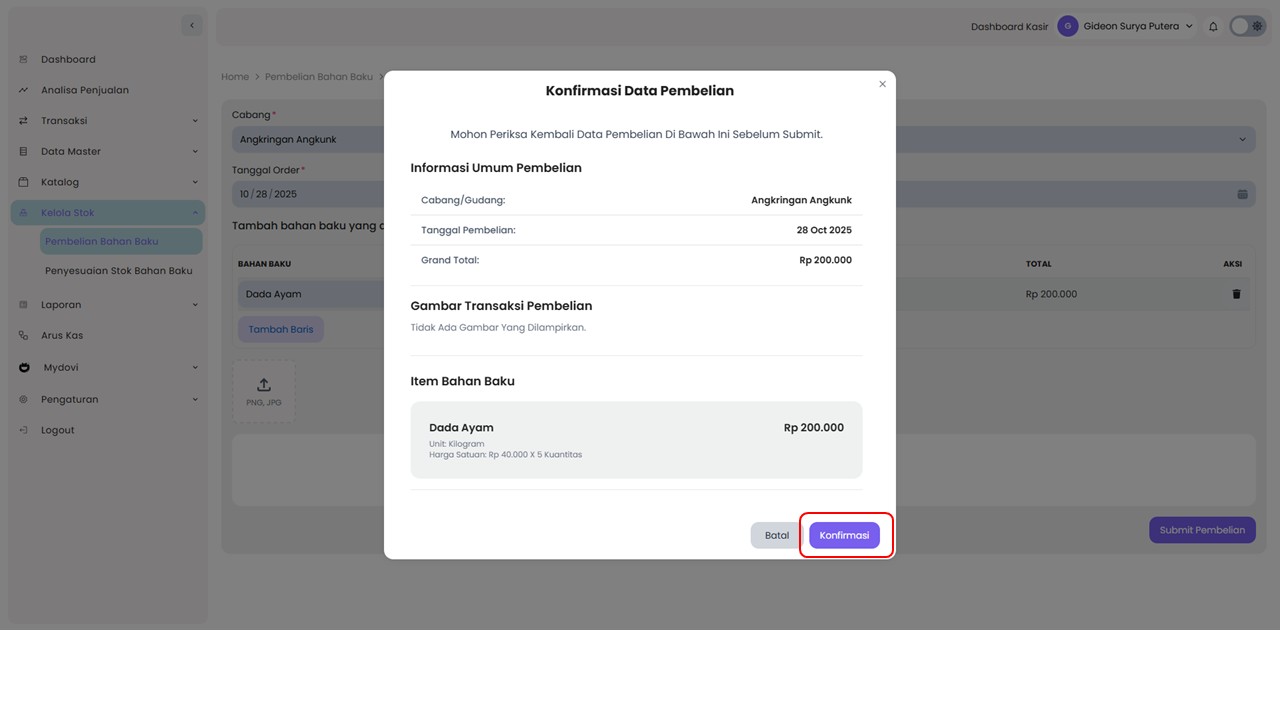This screenshot has width=1280, height=720.
Task: Go to Analisa Penjualan
Action: [84, 90]
